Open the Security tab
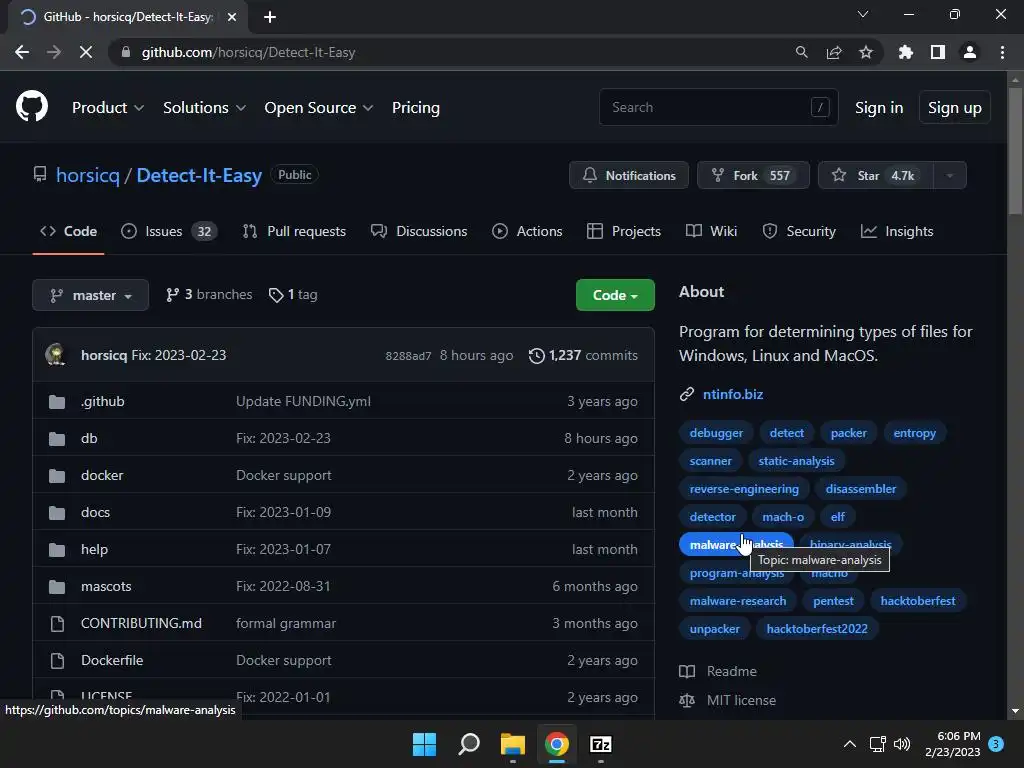Viewport: 1024px width, 768px height. pos(799,231)
